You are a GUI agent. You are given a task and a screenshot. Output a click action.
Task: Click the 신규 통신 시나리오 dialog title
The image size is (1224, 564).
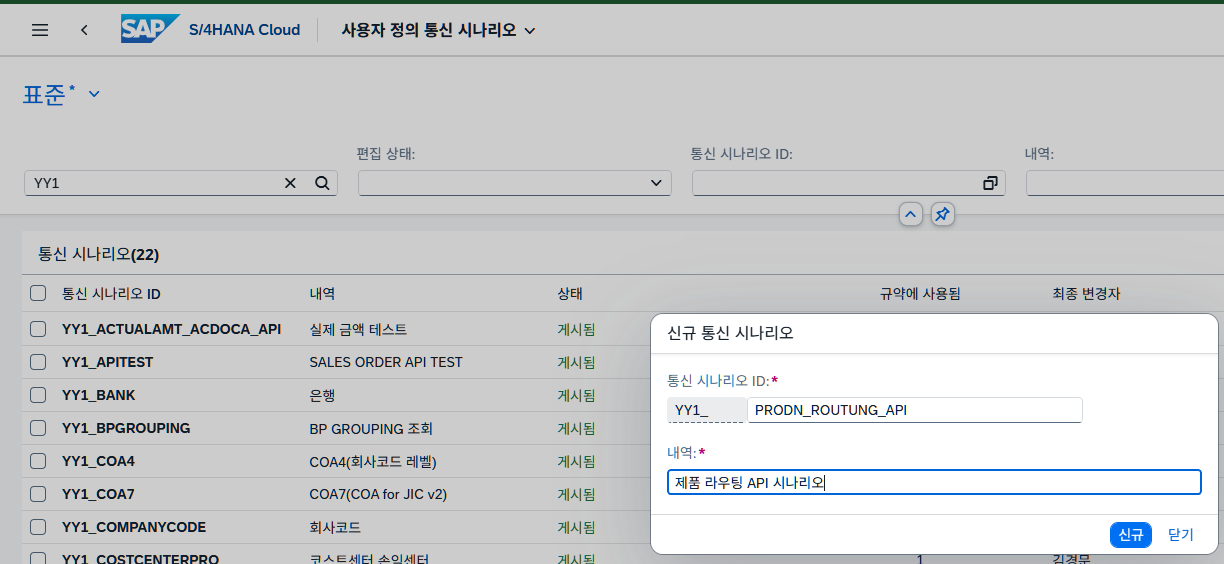pyautogui.click(x=730, y=333)
